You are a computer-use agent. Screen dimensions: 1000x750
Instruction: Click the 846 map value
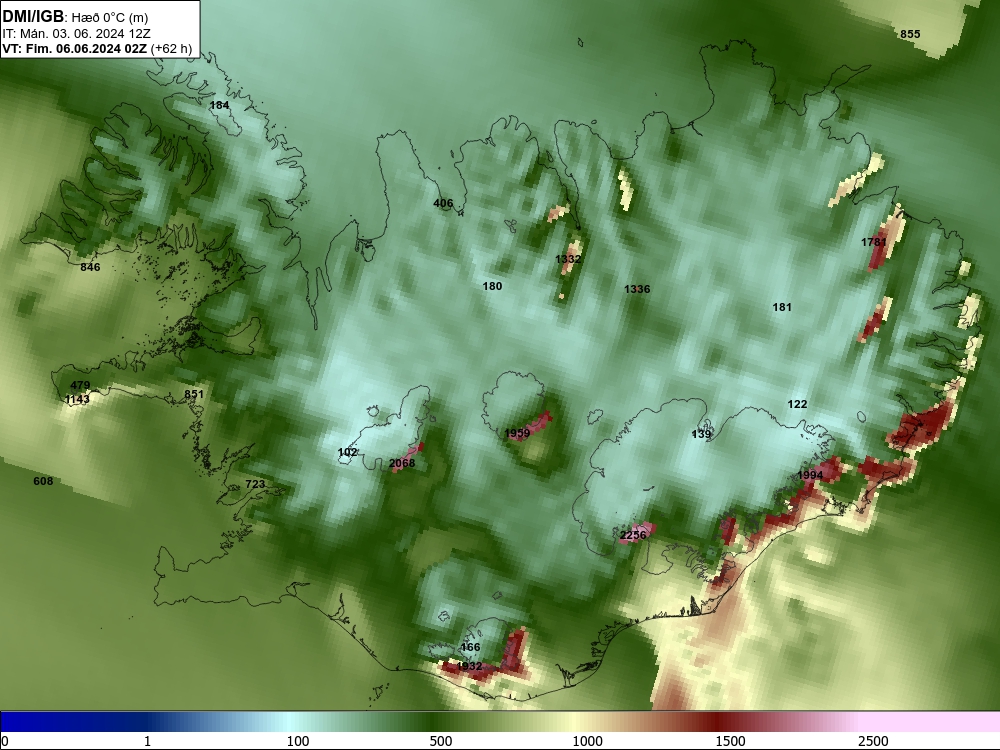(90, 267)
